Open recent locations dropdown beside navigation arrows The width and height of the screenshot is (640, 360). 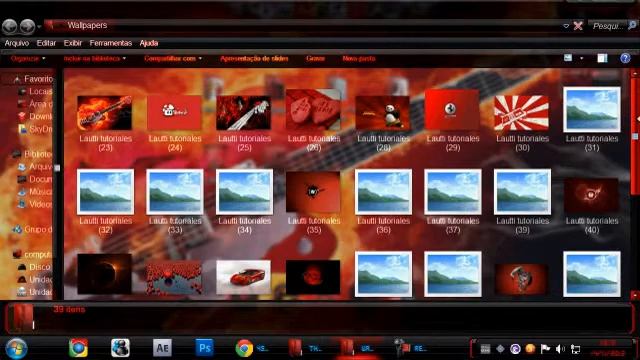39,27
